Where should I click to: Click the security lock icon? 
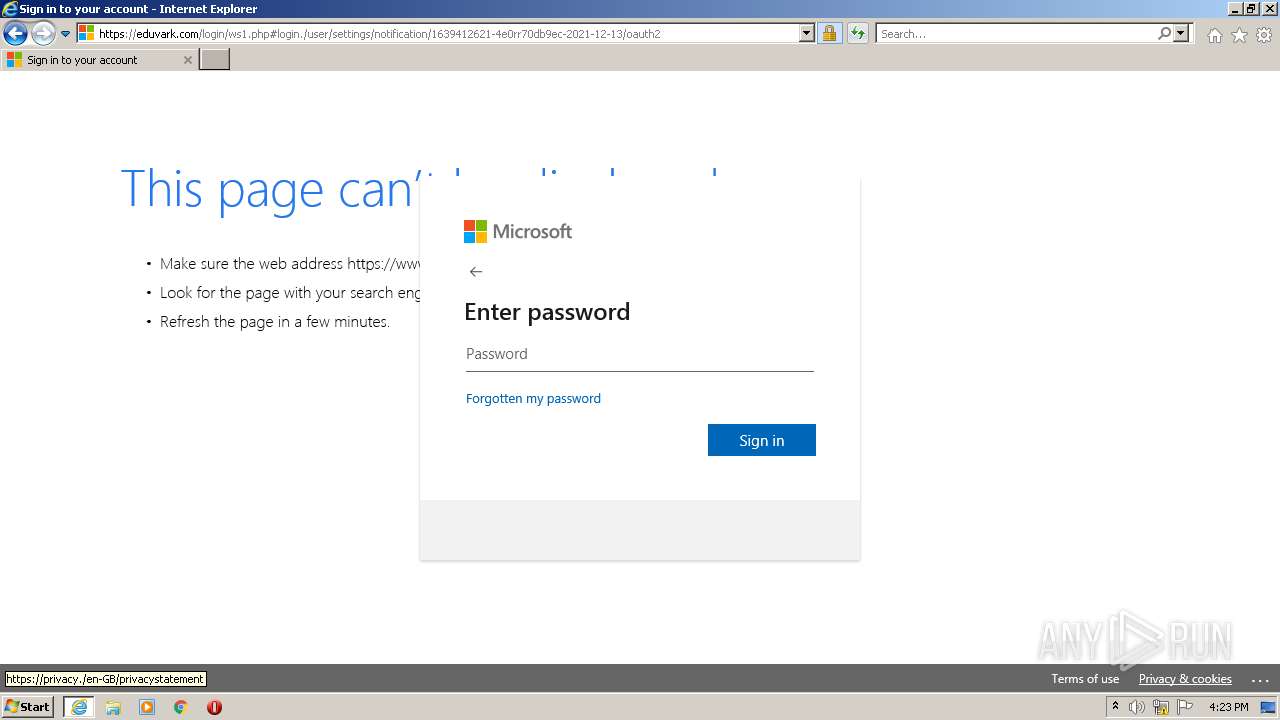829,34
